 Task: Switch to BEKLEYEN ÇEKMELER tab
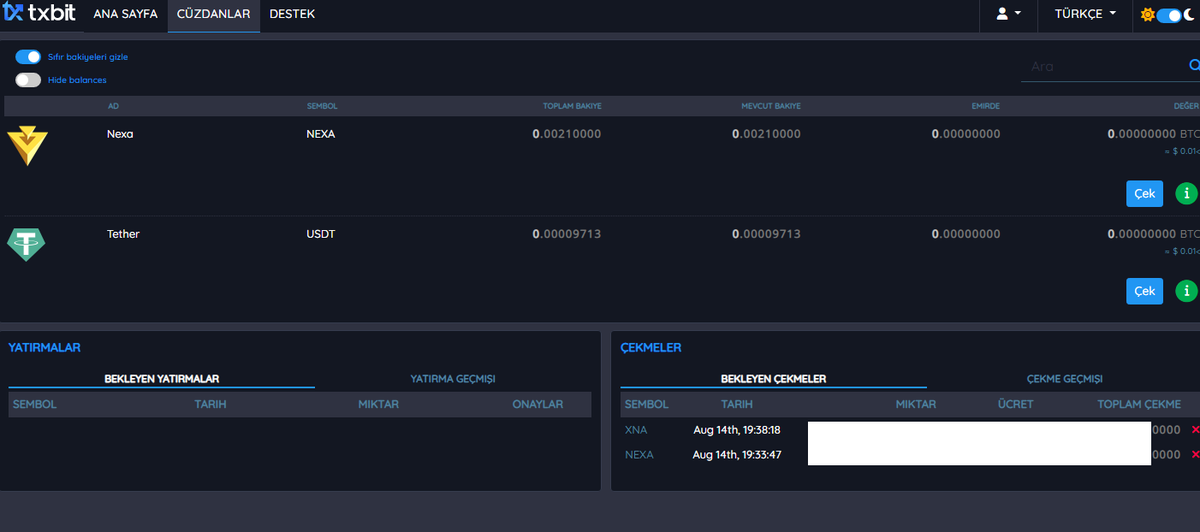773,379
